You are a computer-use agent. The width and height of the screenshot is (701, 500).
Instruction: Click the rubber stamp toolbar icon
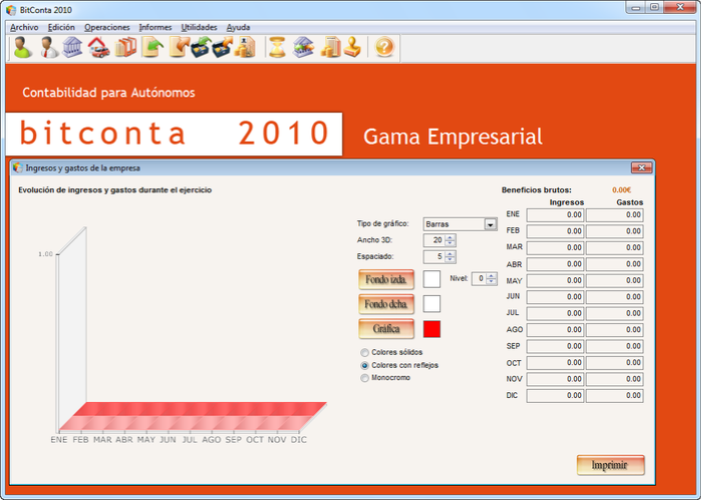click(353, 47)
